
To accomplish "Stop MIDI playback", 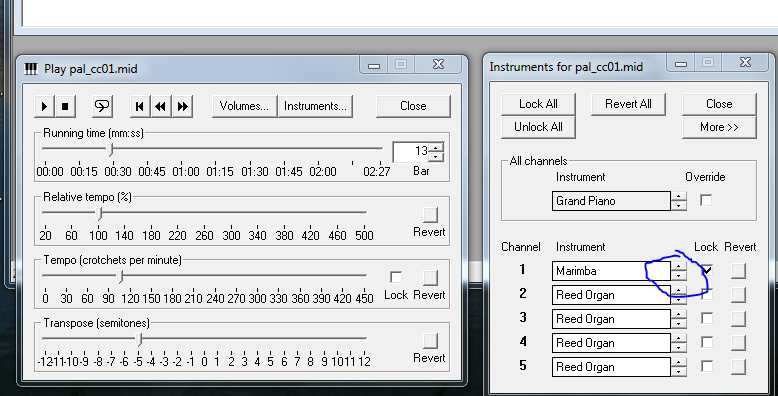I will click(x=65, y=106).
